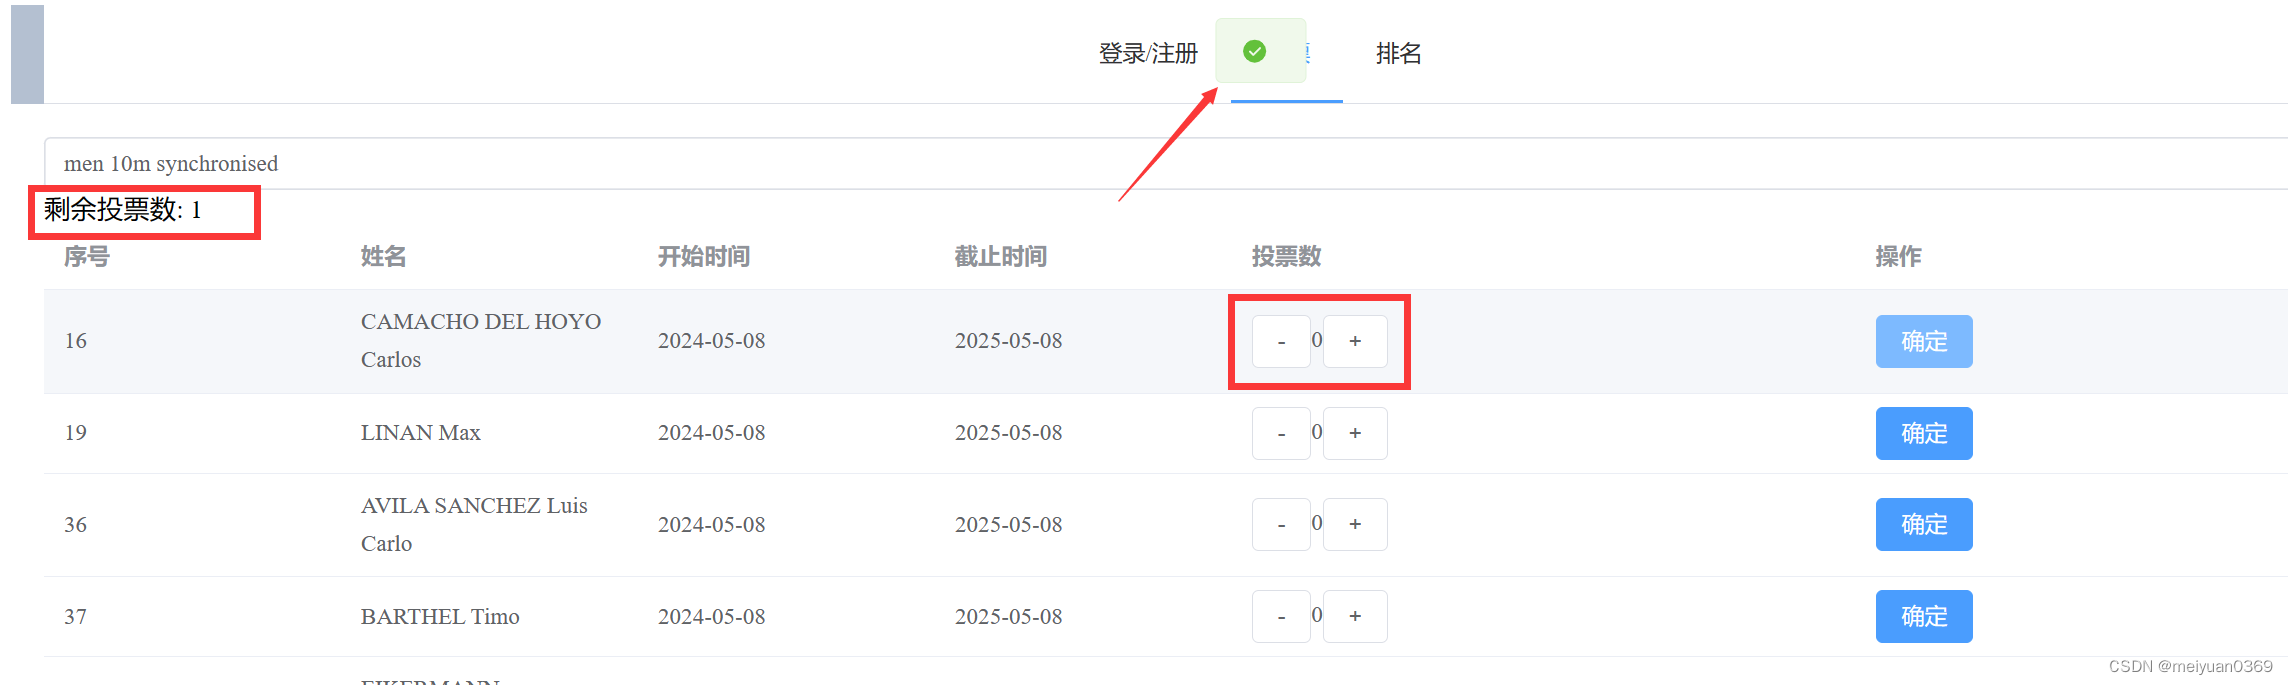Confirm vote for AVILA SANCHEZ Luis Carlo
The image size is (2288, 685).
(x=1924, y=524)
